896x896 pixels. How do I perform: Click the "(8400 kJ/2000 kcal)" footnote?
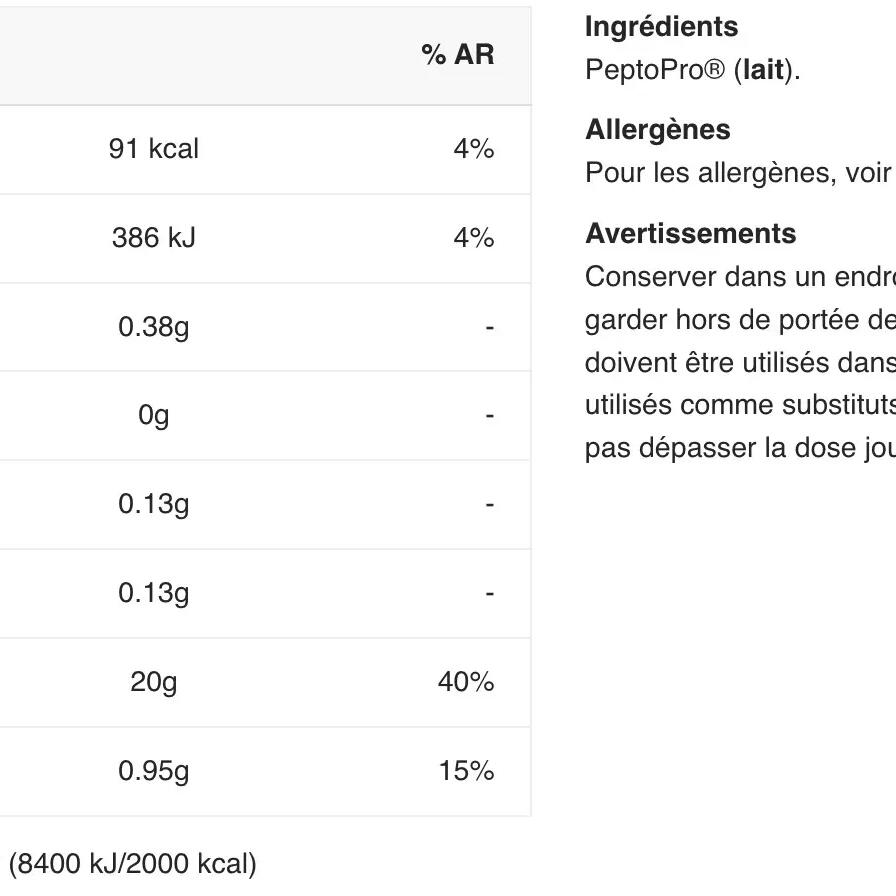[x=133, y=863]
